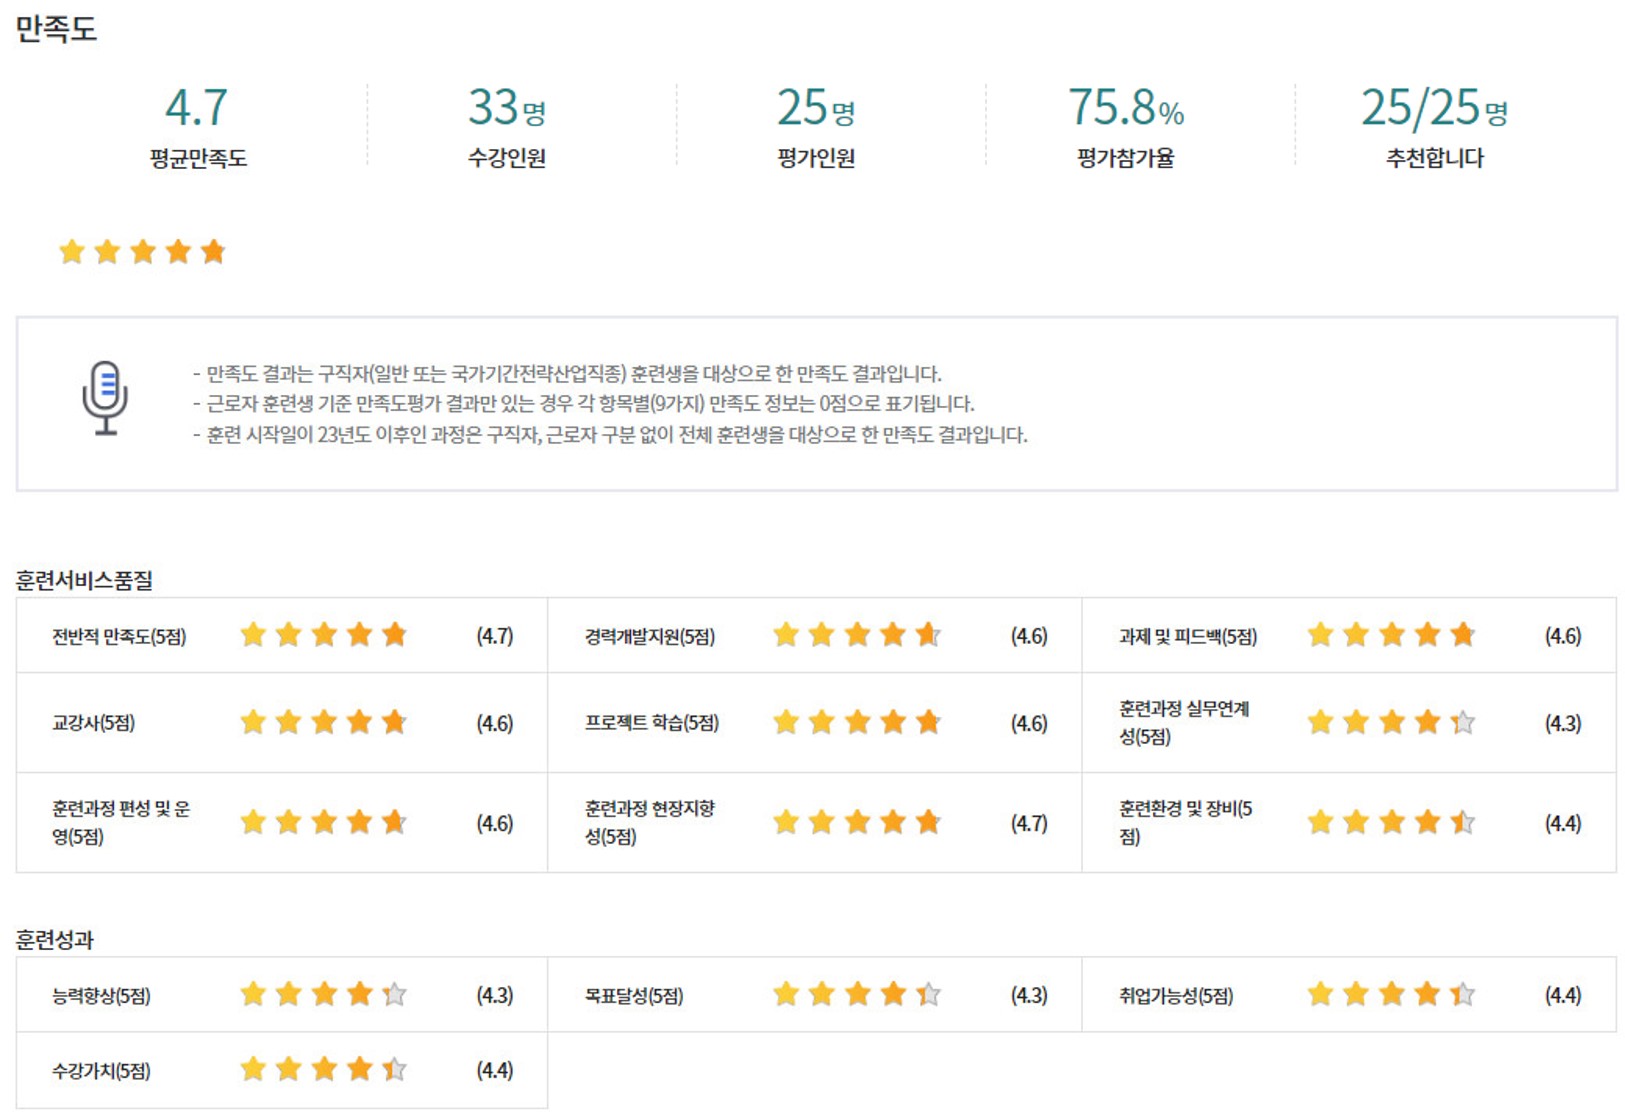Click the star rating for 경력개발지원

857,635
